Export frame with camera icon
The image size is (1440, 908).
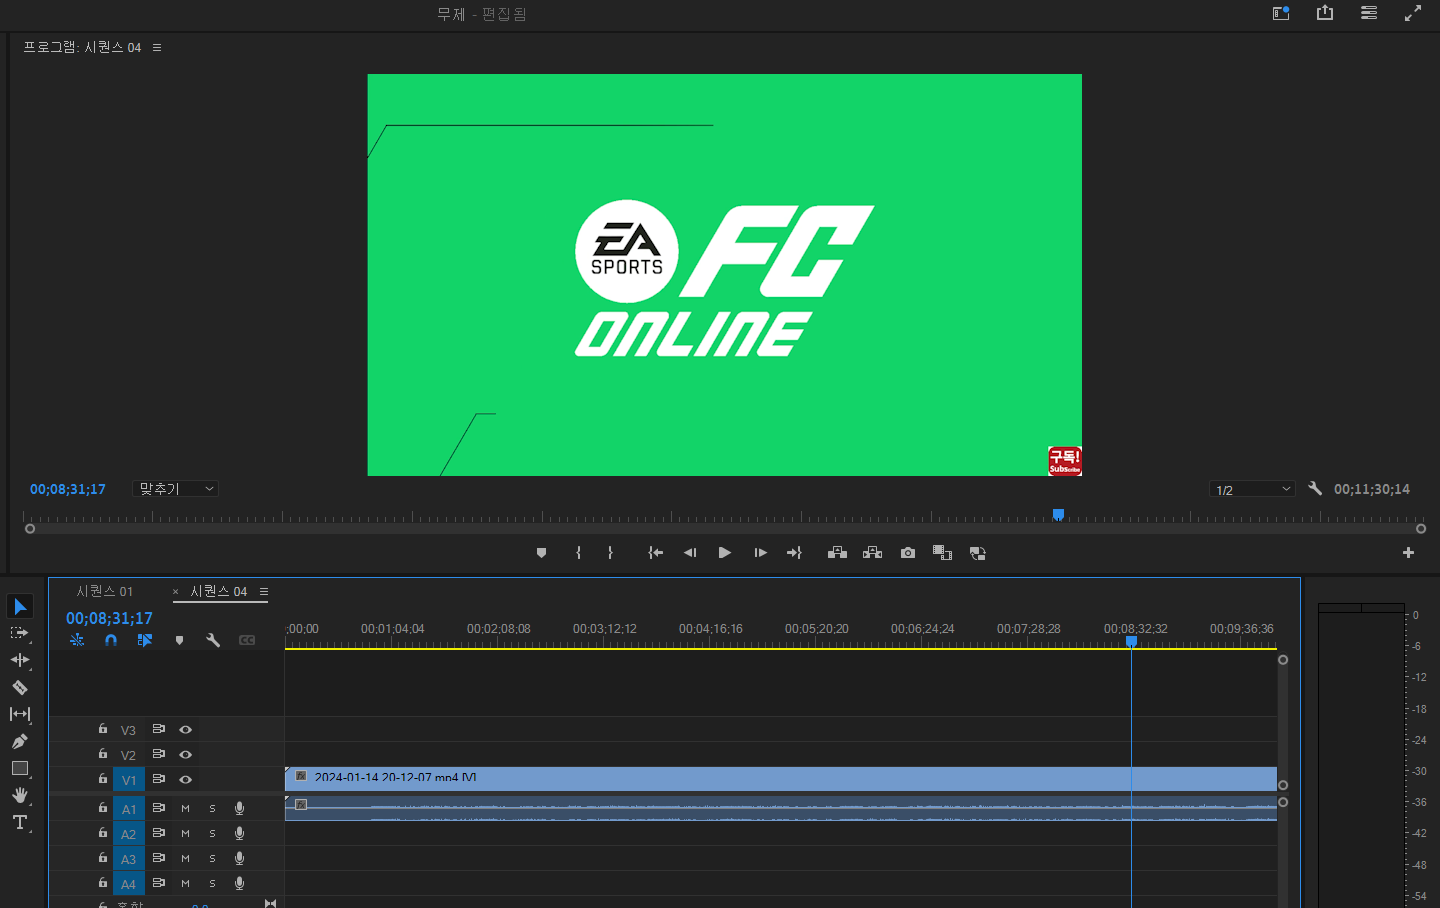click(x=908, y=553)
